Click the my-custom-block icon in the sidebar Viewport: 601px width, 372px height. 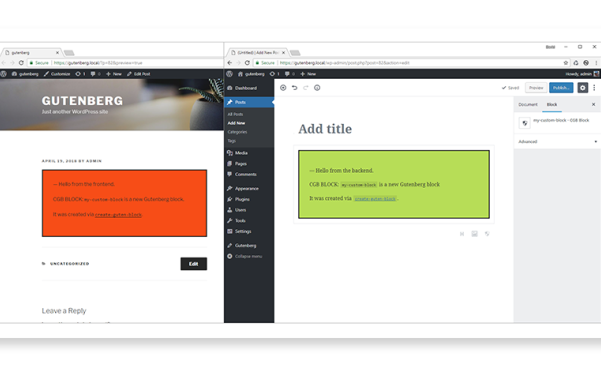(525, 123)
